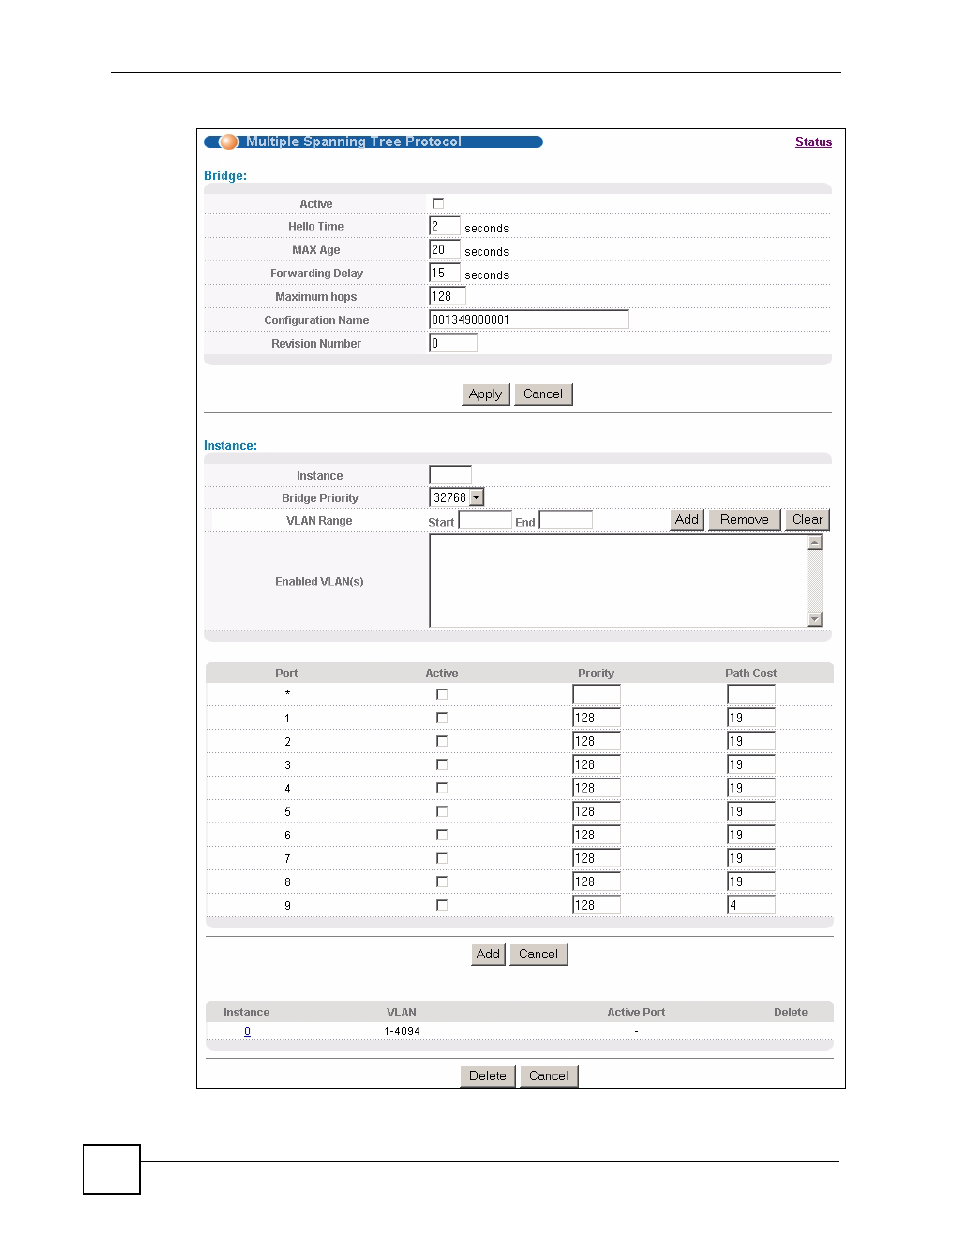The image size is (954, 1235).
Task: Click Priority field for all ports (*)
Action: click(x=596, y=694)
